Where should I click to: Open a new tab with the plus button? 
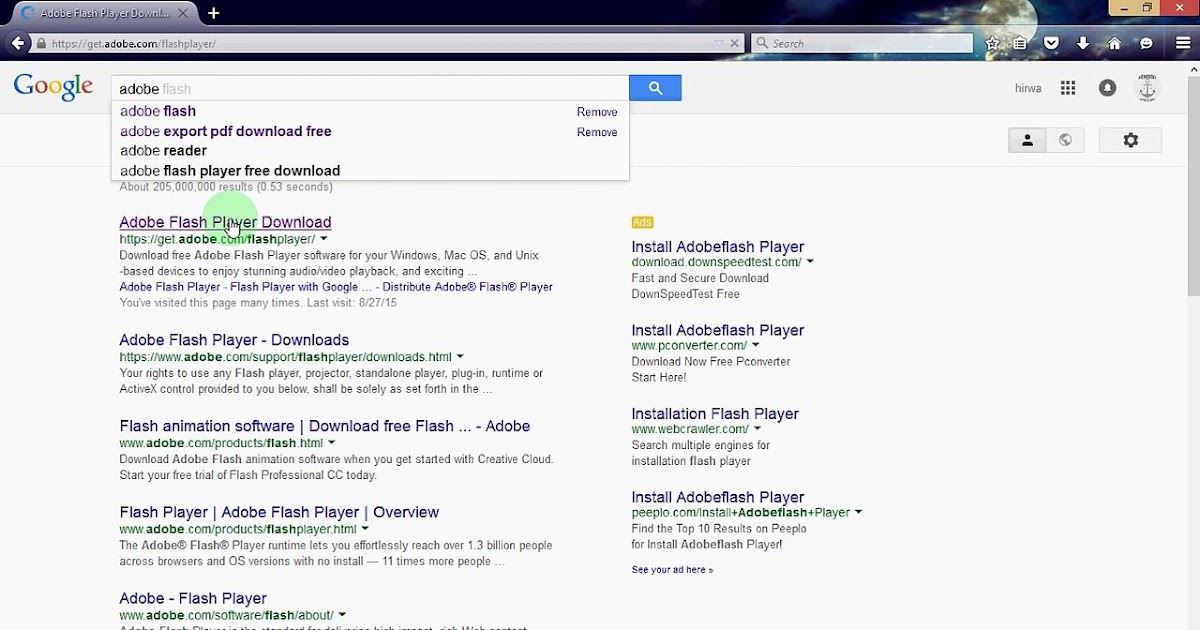(213, 13)
